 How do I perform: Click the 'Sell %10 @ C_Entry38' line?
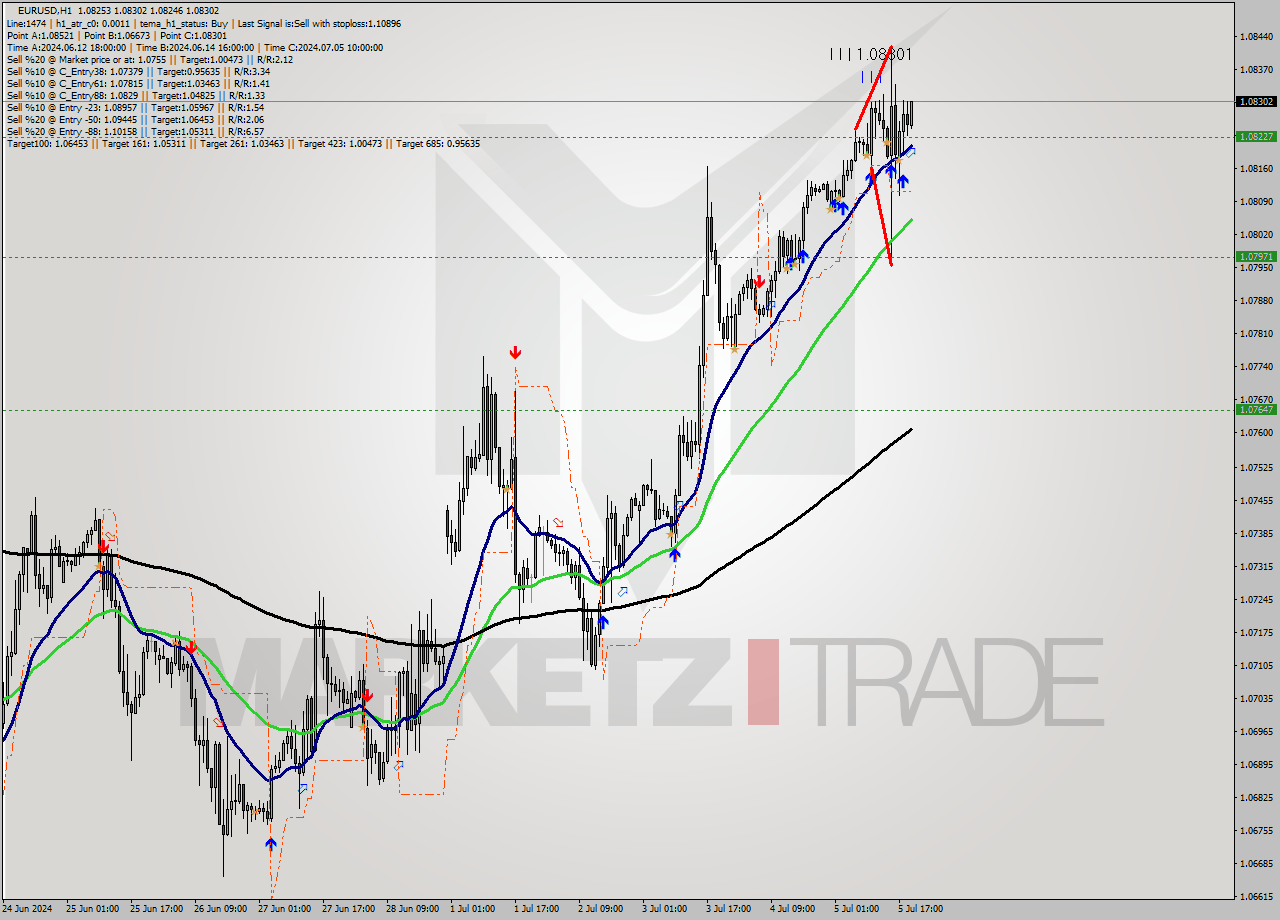click(138, 71)
